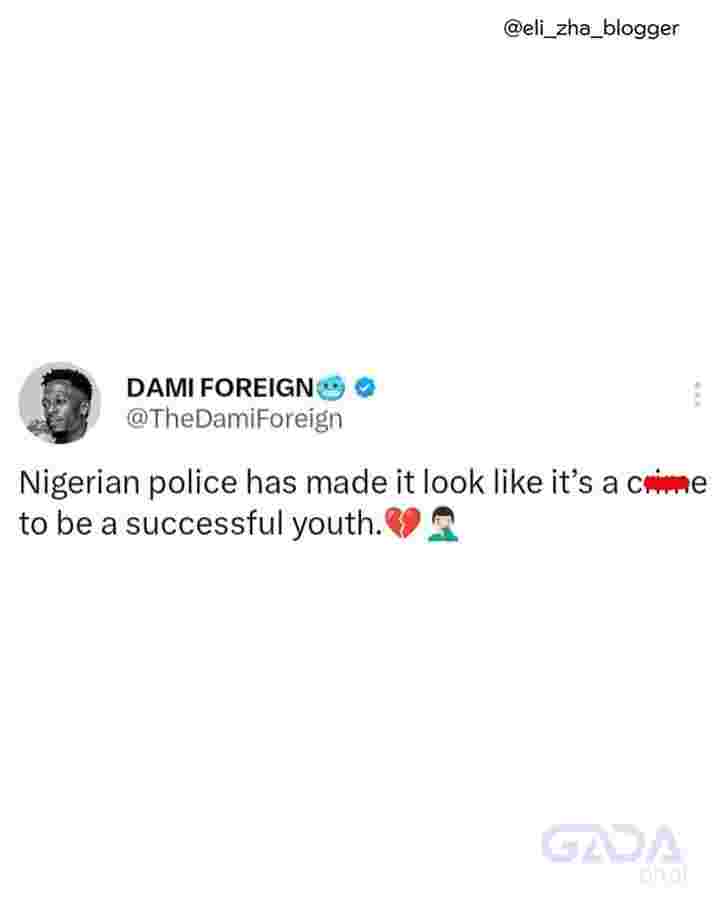Viewport: 720px width, 914px height.
Task: Click the faint 'chat' text under GADA
Action: [663, 874]
